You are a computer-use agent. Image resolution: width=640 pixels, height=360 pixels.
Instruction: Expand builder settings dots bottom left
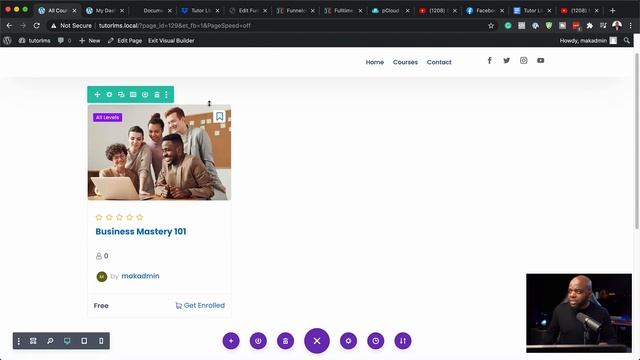tap(18, 341)
